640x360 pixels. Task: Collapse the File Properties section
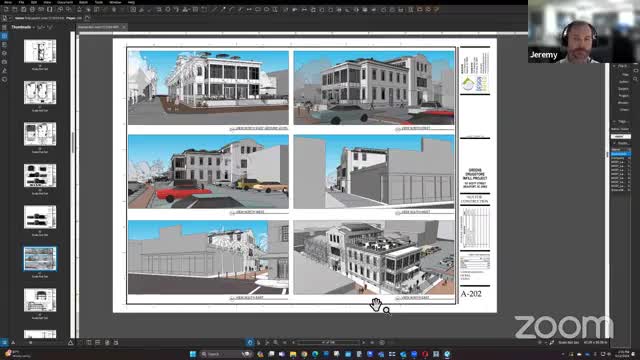coord(614,66)
